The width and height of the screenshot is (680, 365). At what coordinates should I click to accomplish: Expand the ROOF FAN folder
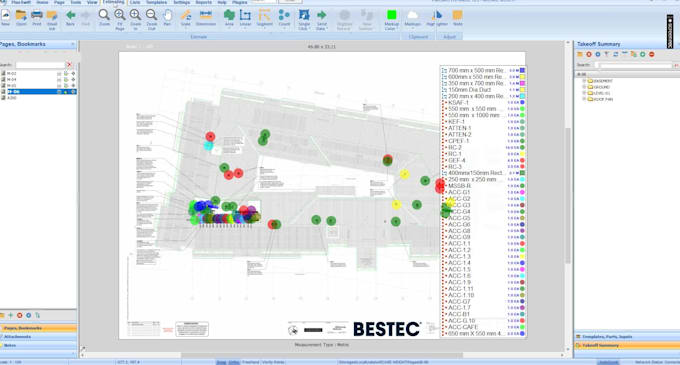click(x=584, y=99)
